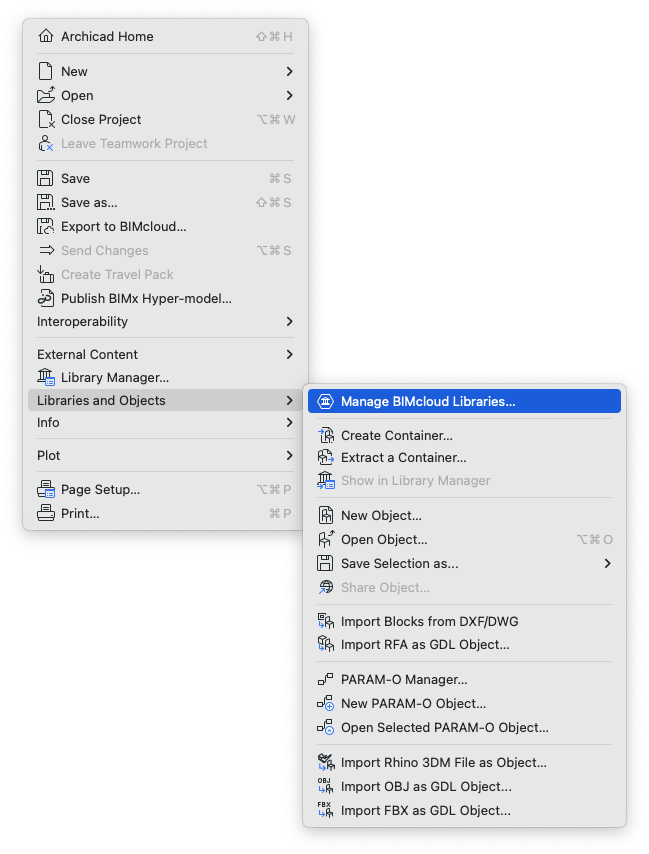
Task: Click the Import RFA as GDL icon
Action: (x=326, y=644)
